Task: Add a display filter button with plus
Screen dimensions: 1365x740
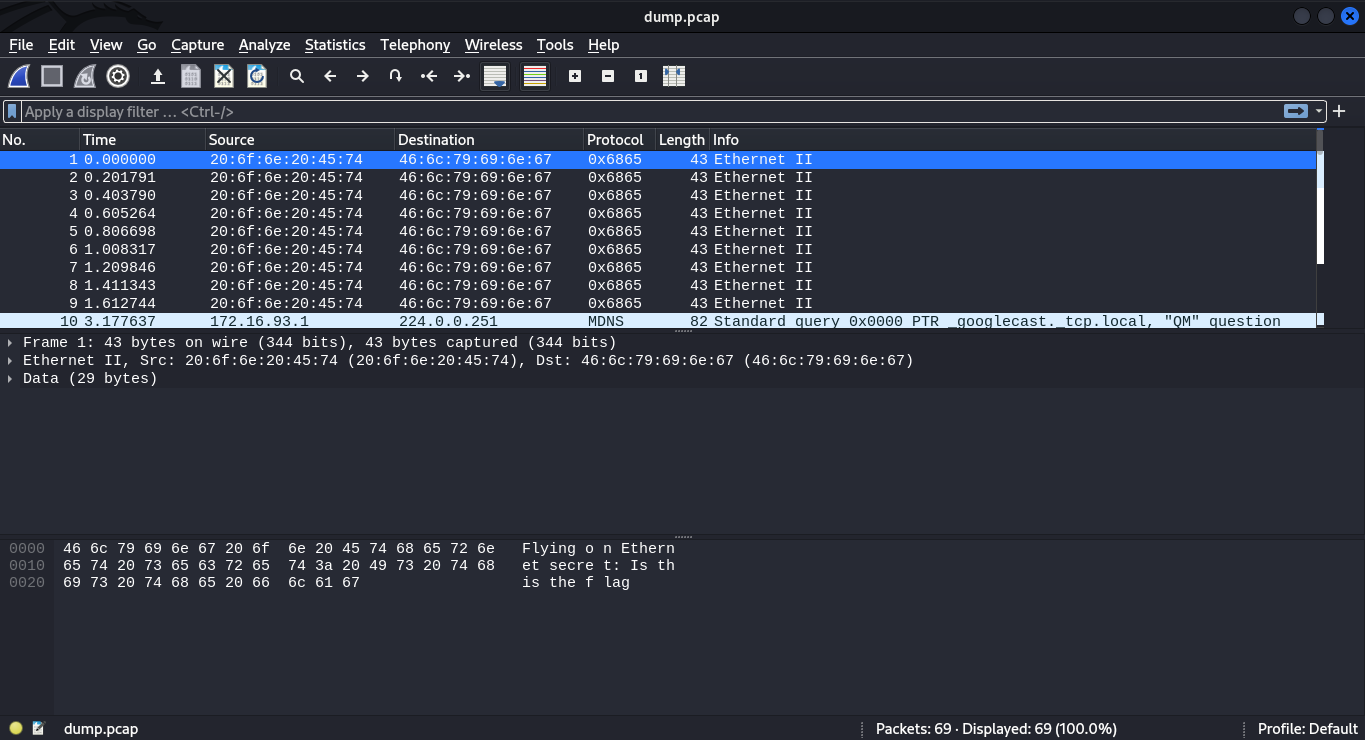Action: click(1339, 111)
